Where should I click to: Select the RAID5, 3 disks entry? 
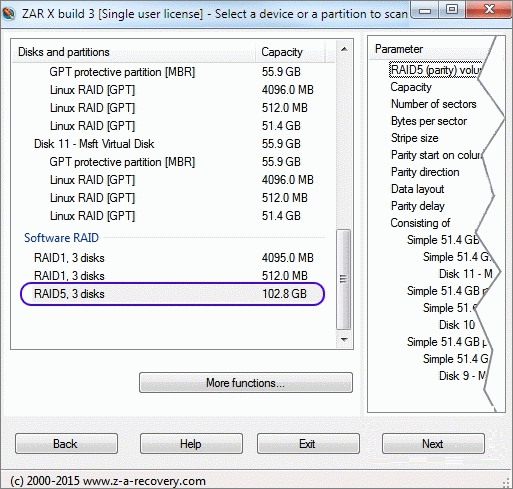(173, 294)
